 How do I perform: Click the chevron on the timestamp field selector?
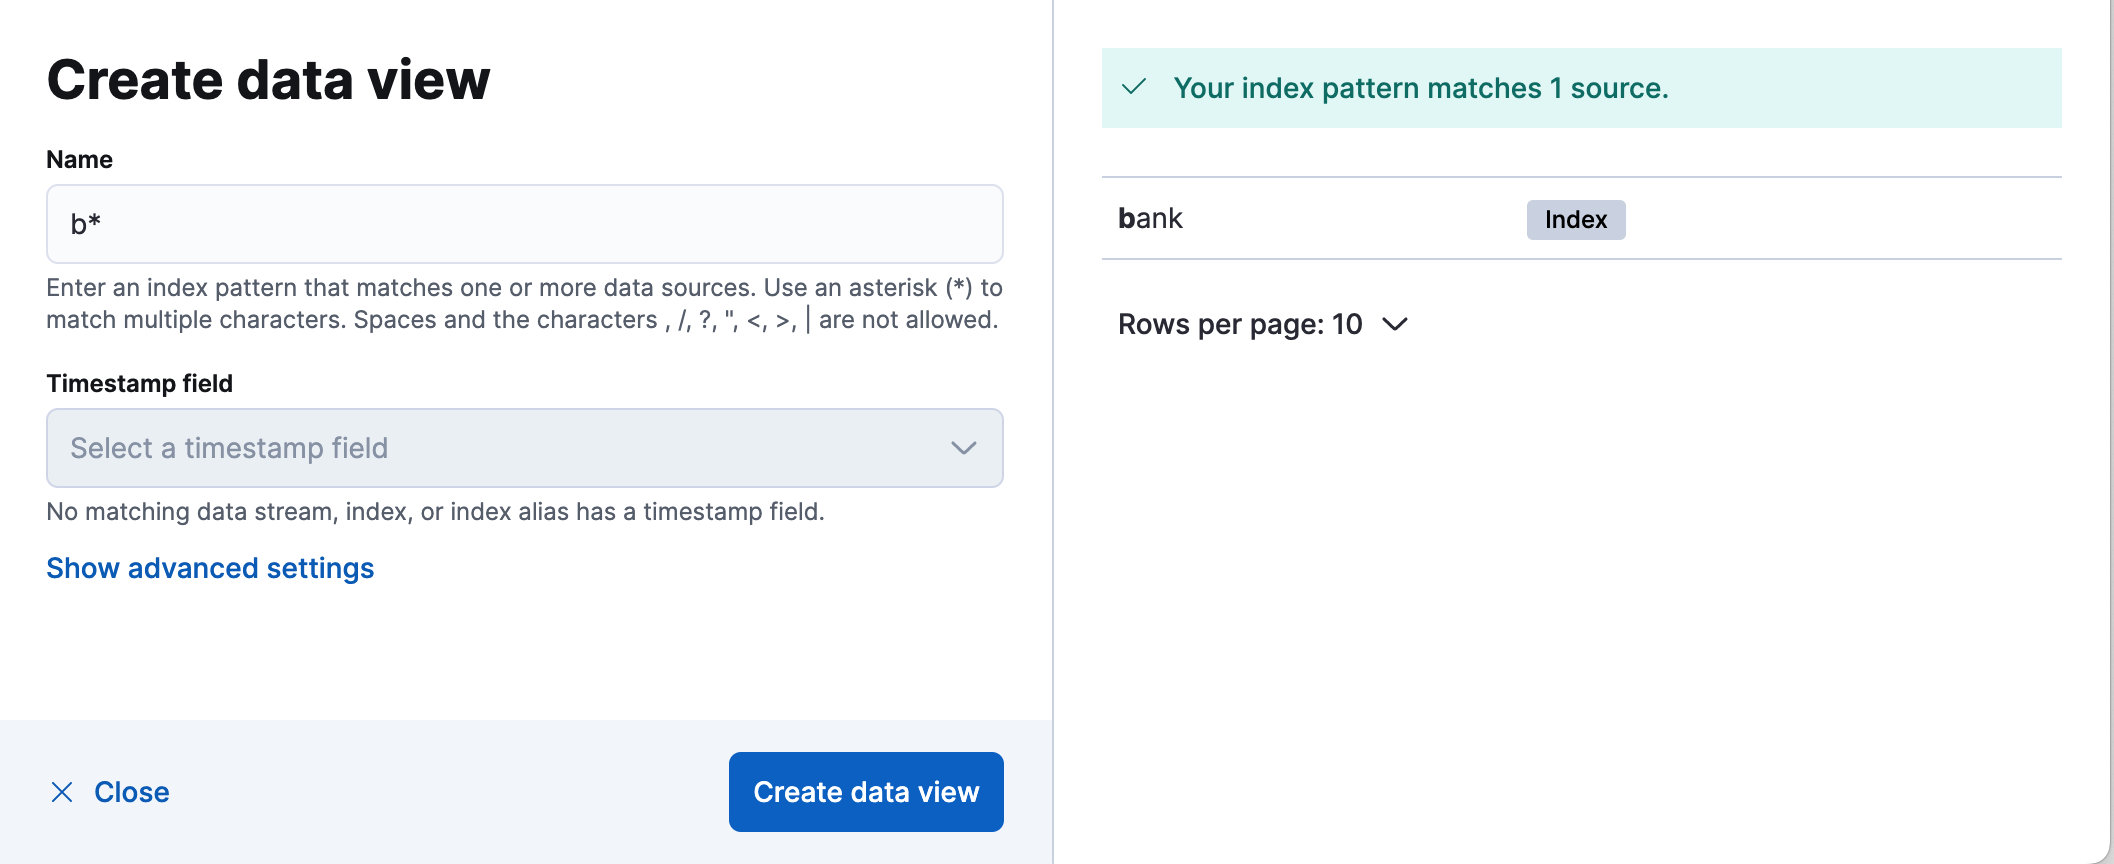(x=962, y=448)
